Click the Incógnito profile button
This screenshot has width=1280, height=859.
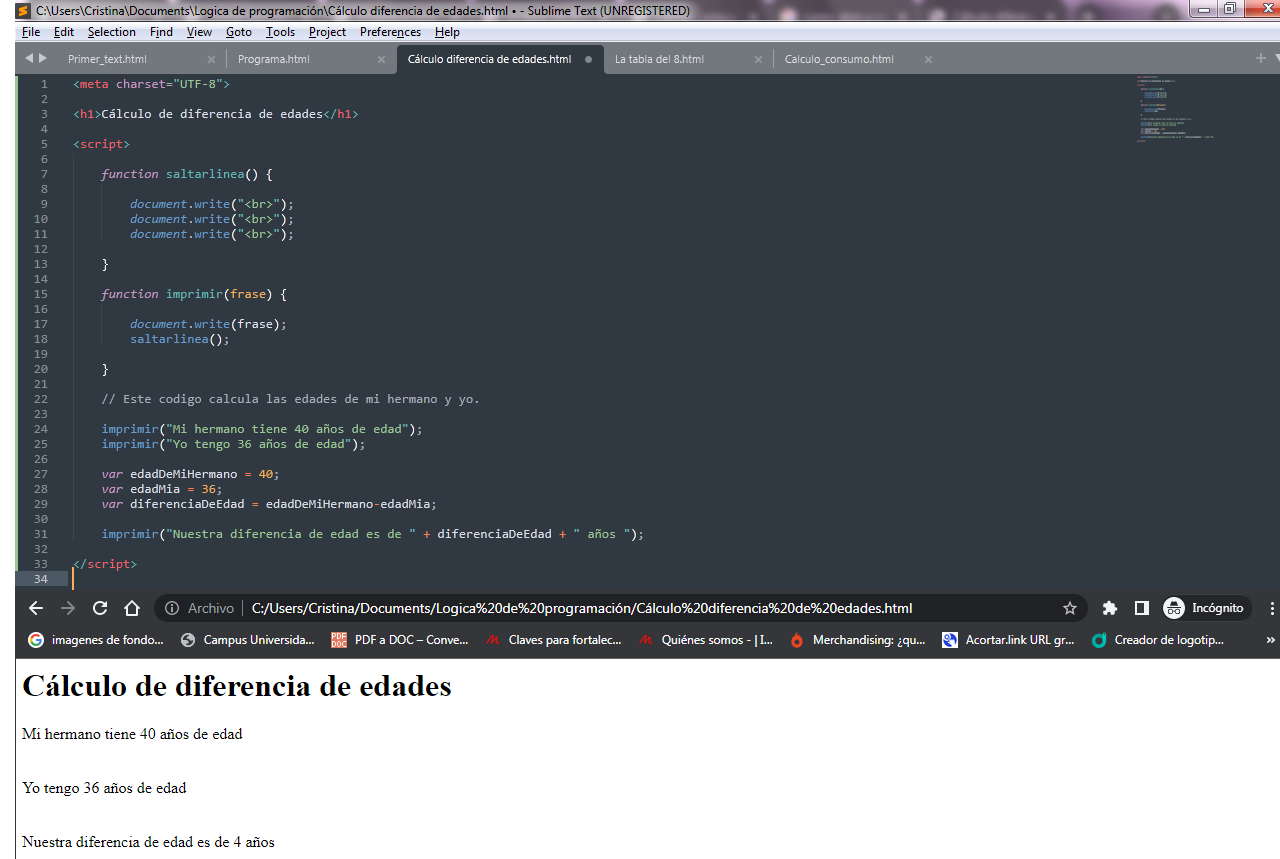click(x=1207, y=608)
